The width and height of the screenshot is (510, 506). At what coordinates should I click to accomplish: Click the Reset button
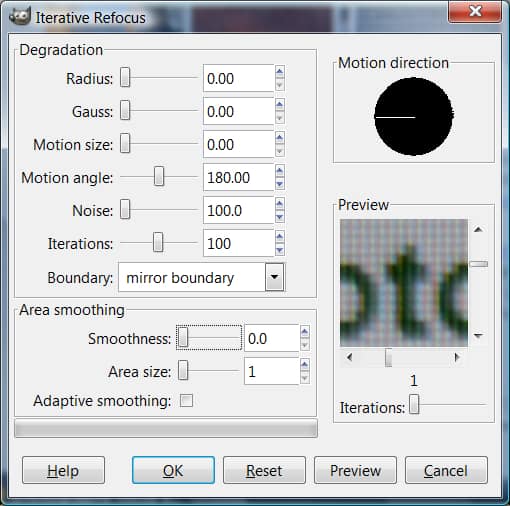pos(264,470)
